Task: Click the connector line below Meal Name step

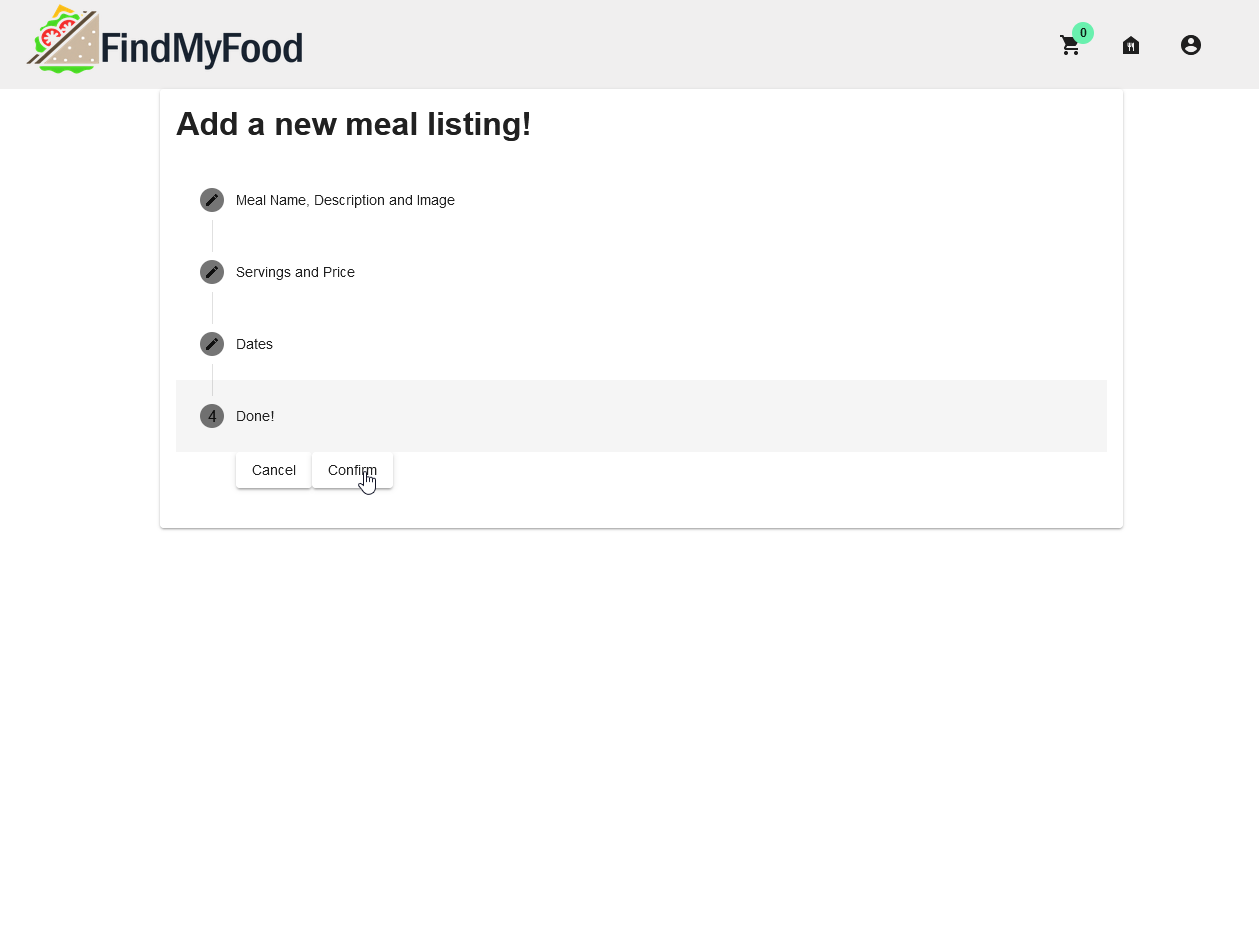Action: coord(212,236)
